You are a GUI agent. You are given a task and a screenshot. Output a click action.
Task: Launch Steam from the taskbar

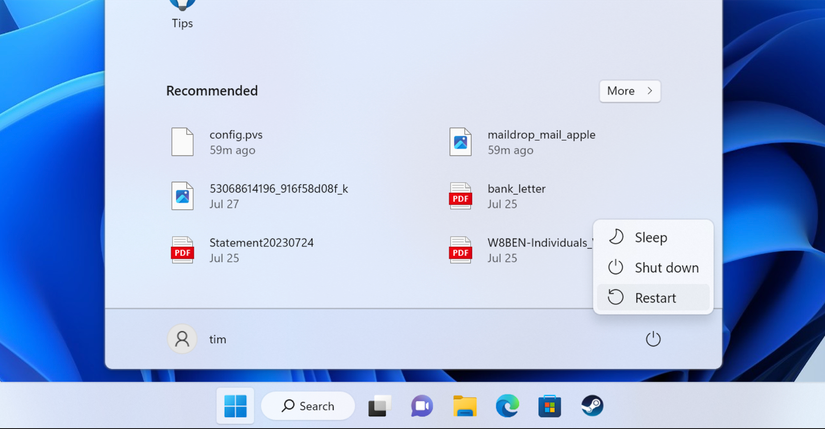click(592, 406)
